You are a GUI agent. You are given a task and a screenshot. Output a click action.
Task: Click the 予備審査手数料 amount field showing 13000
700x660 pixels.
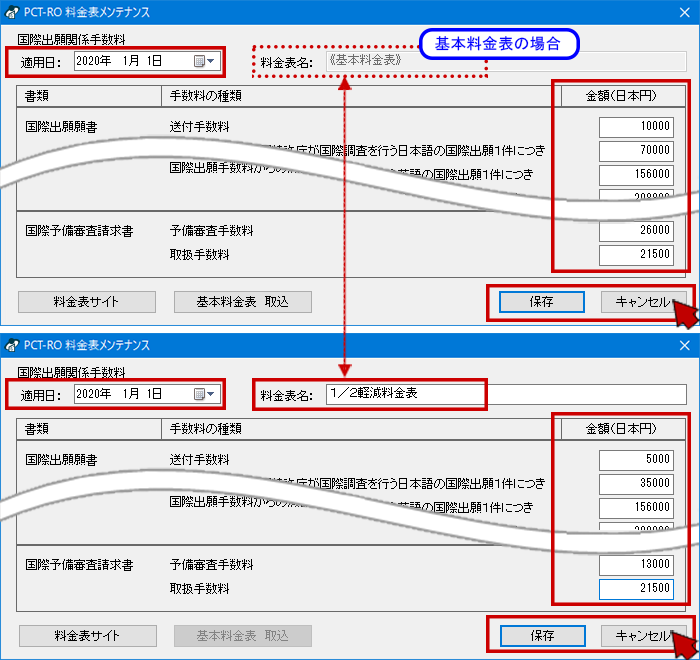(637, 565)
